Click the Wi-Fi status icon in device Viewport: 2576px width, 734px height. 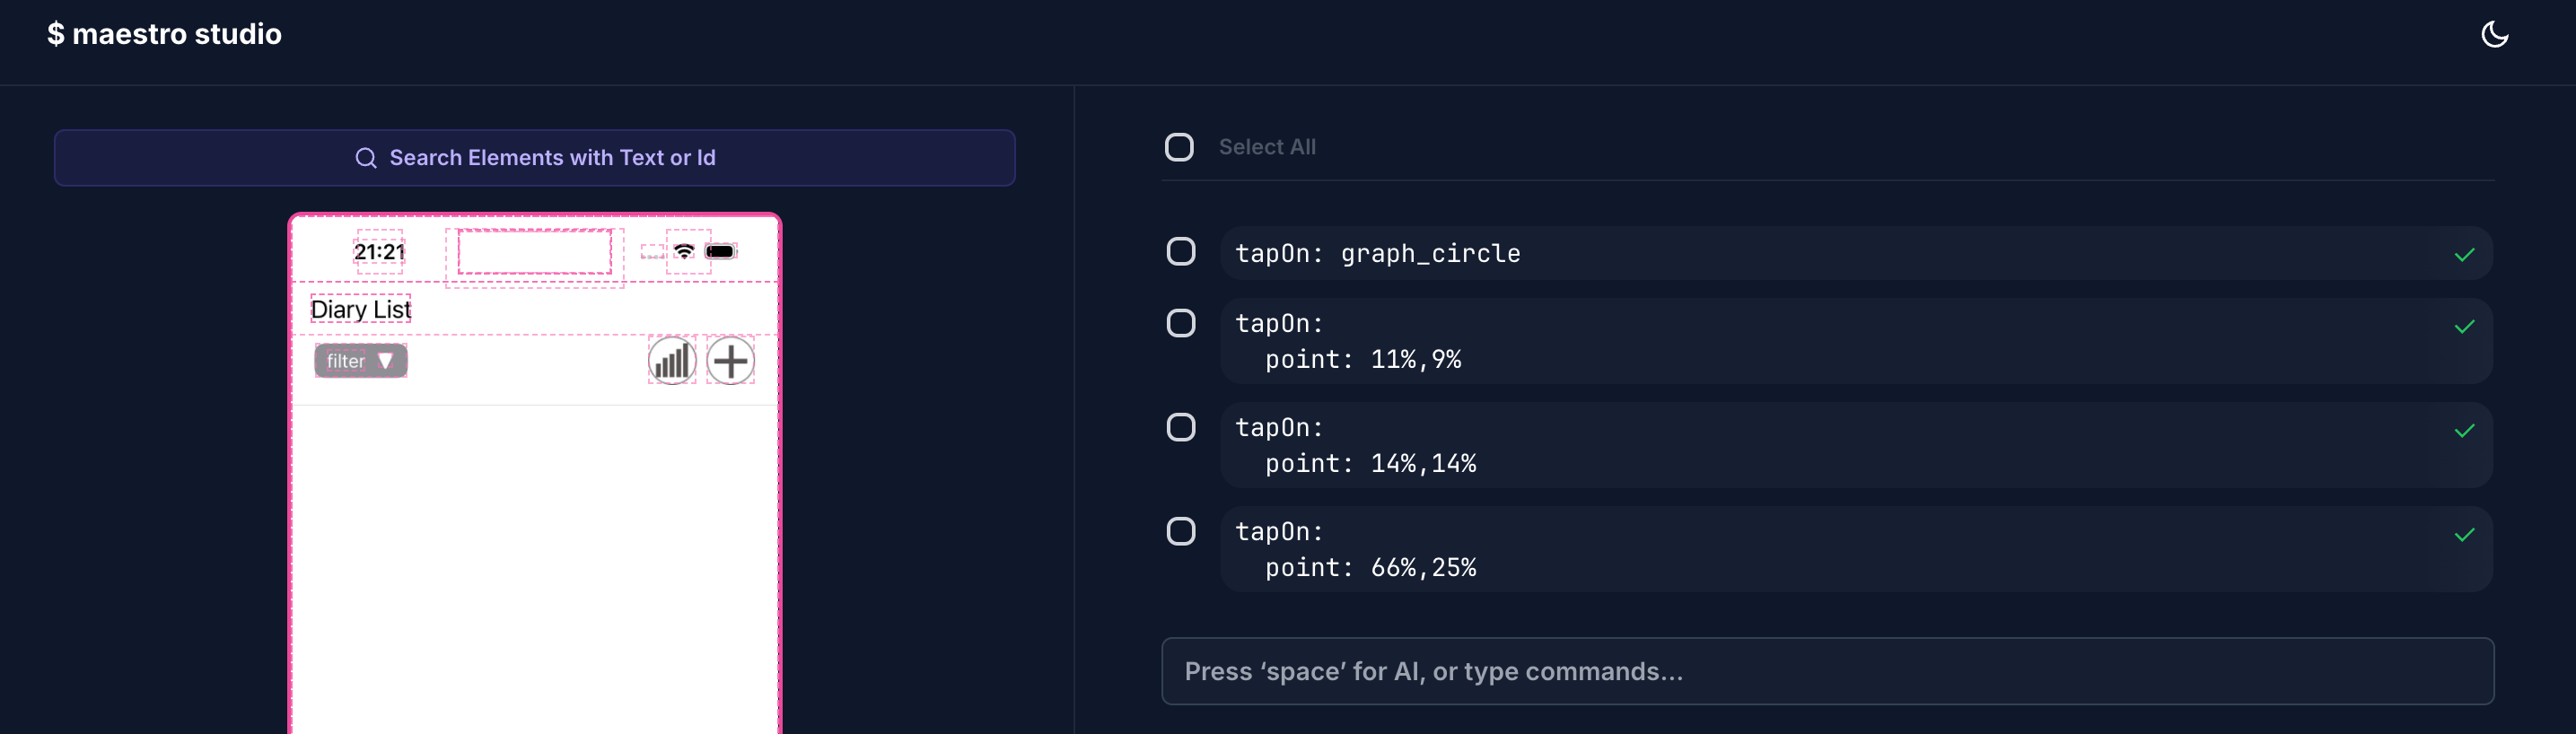pos(684,251)
